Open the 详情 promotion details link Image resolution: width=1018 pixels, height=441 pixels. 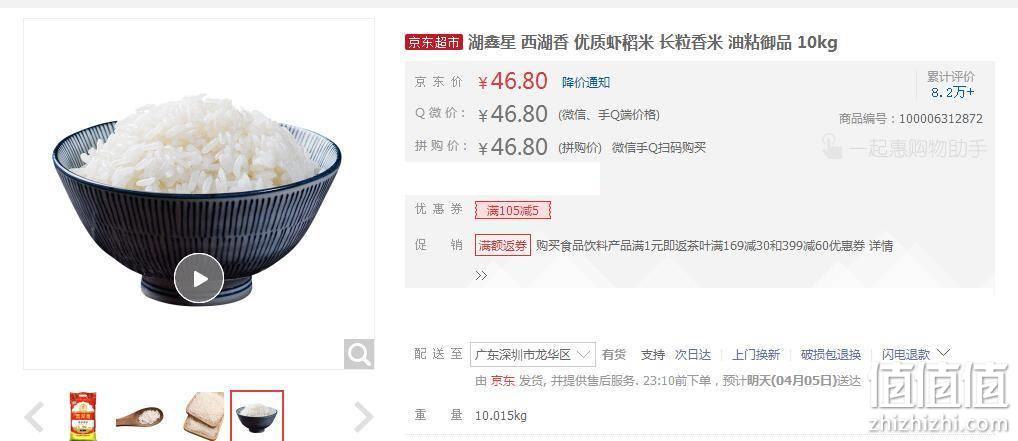click(882, 246)
